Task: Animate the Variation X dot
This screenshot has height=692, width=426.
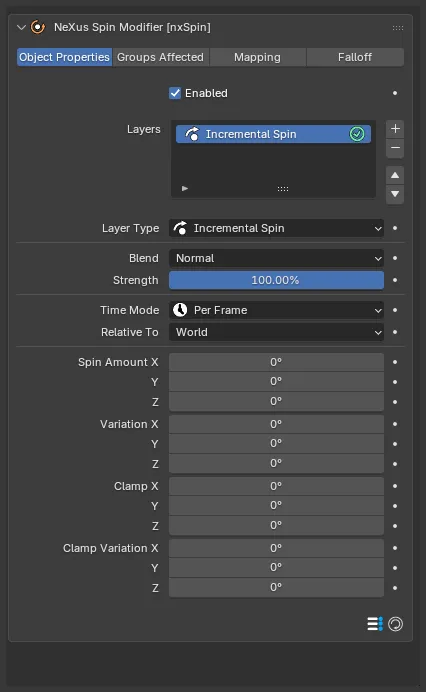Action: pos(395,424)
